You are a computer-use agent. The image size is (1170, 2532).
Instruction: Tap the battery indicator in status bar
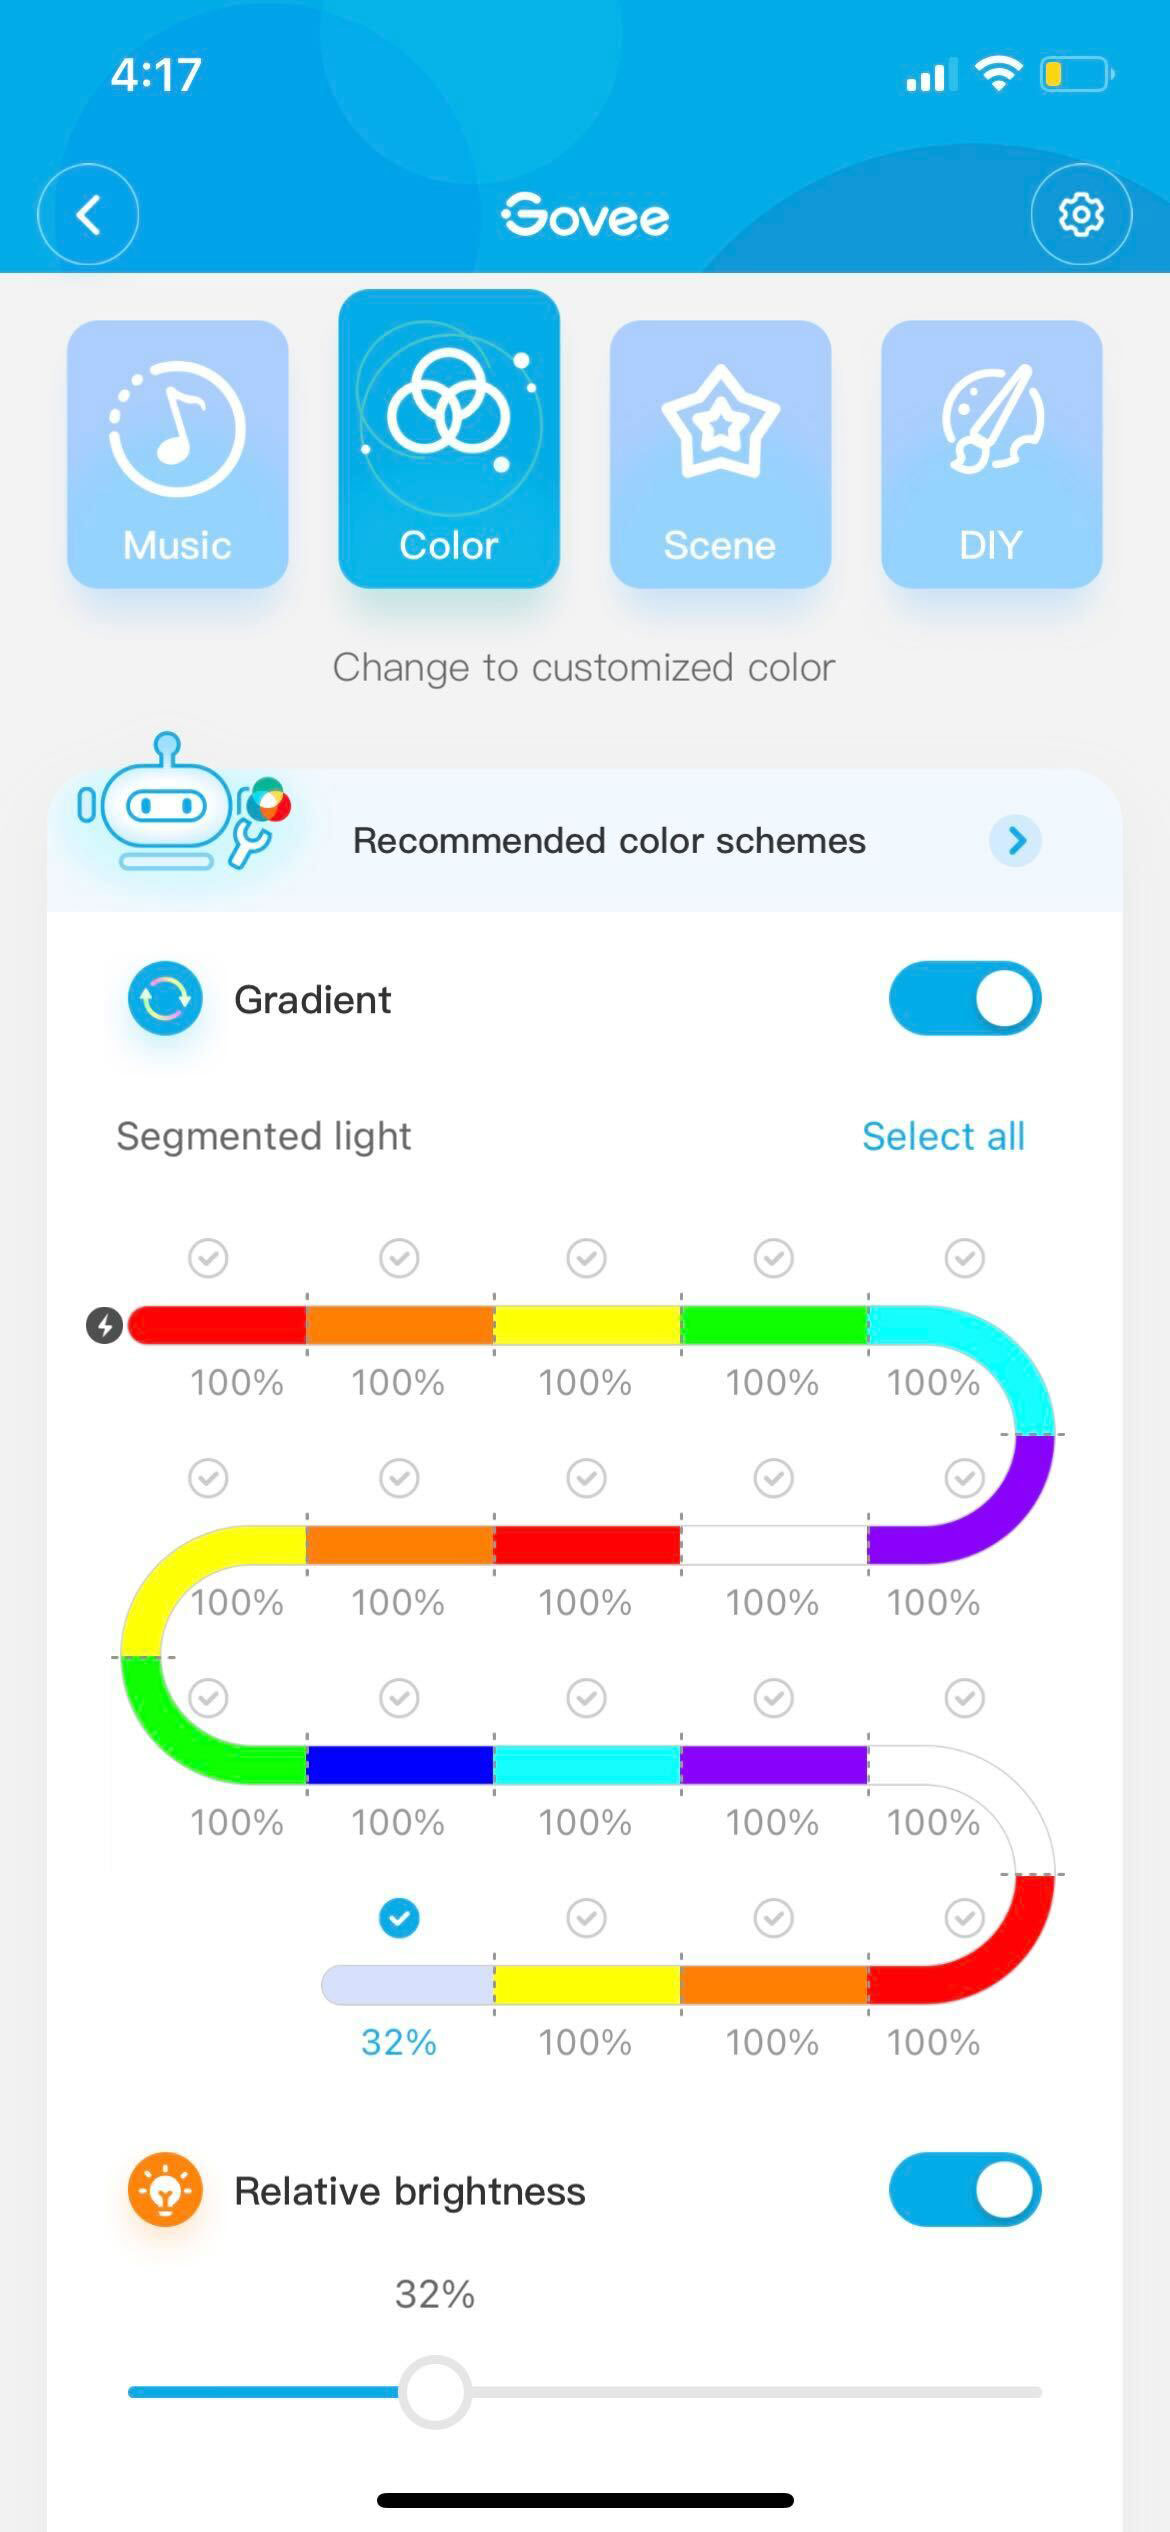(1076, 75)
